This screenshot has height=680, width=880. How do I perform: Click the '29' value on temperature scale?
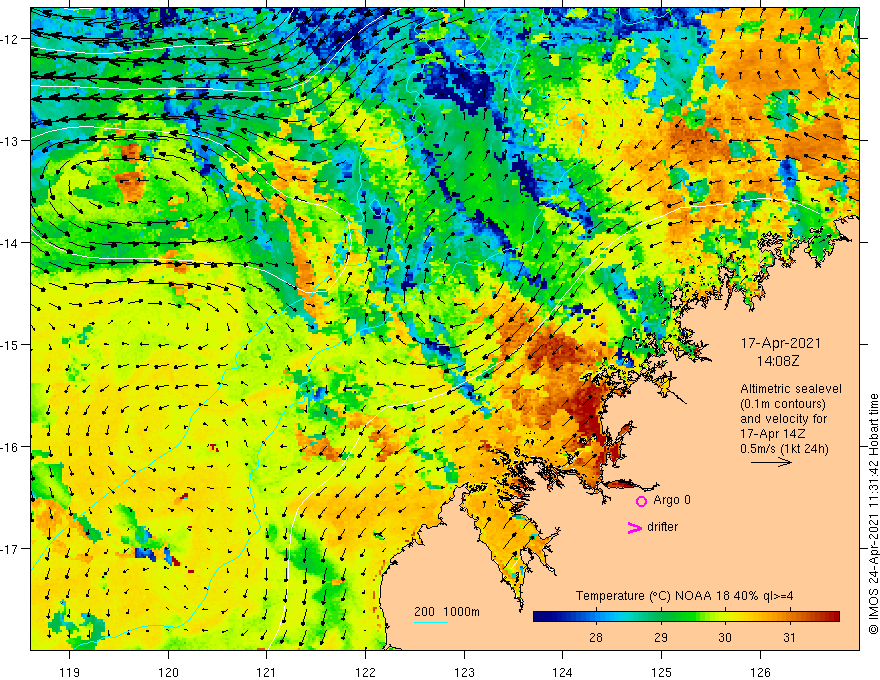(x=661, y=637)
